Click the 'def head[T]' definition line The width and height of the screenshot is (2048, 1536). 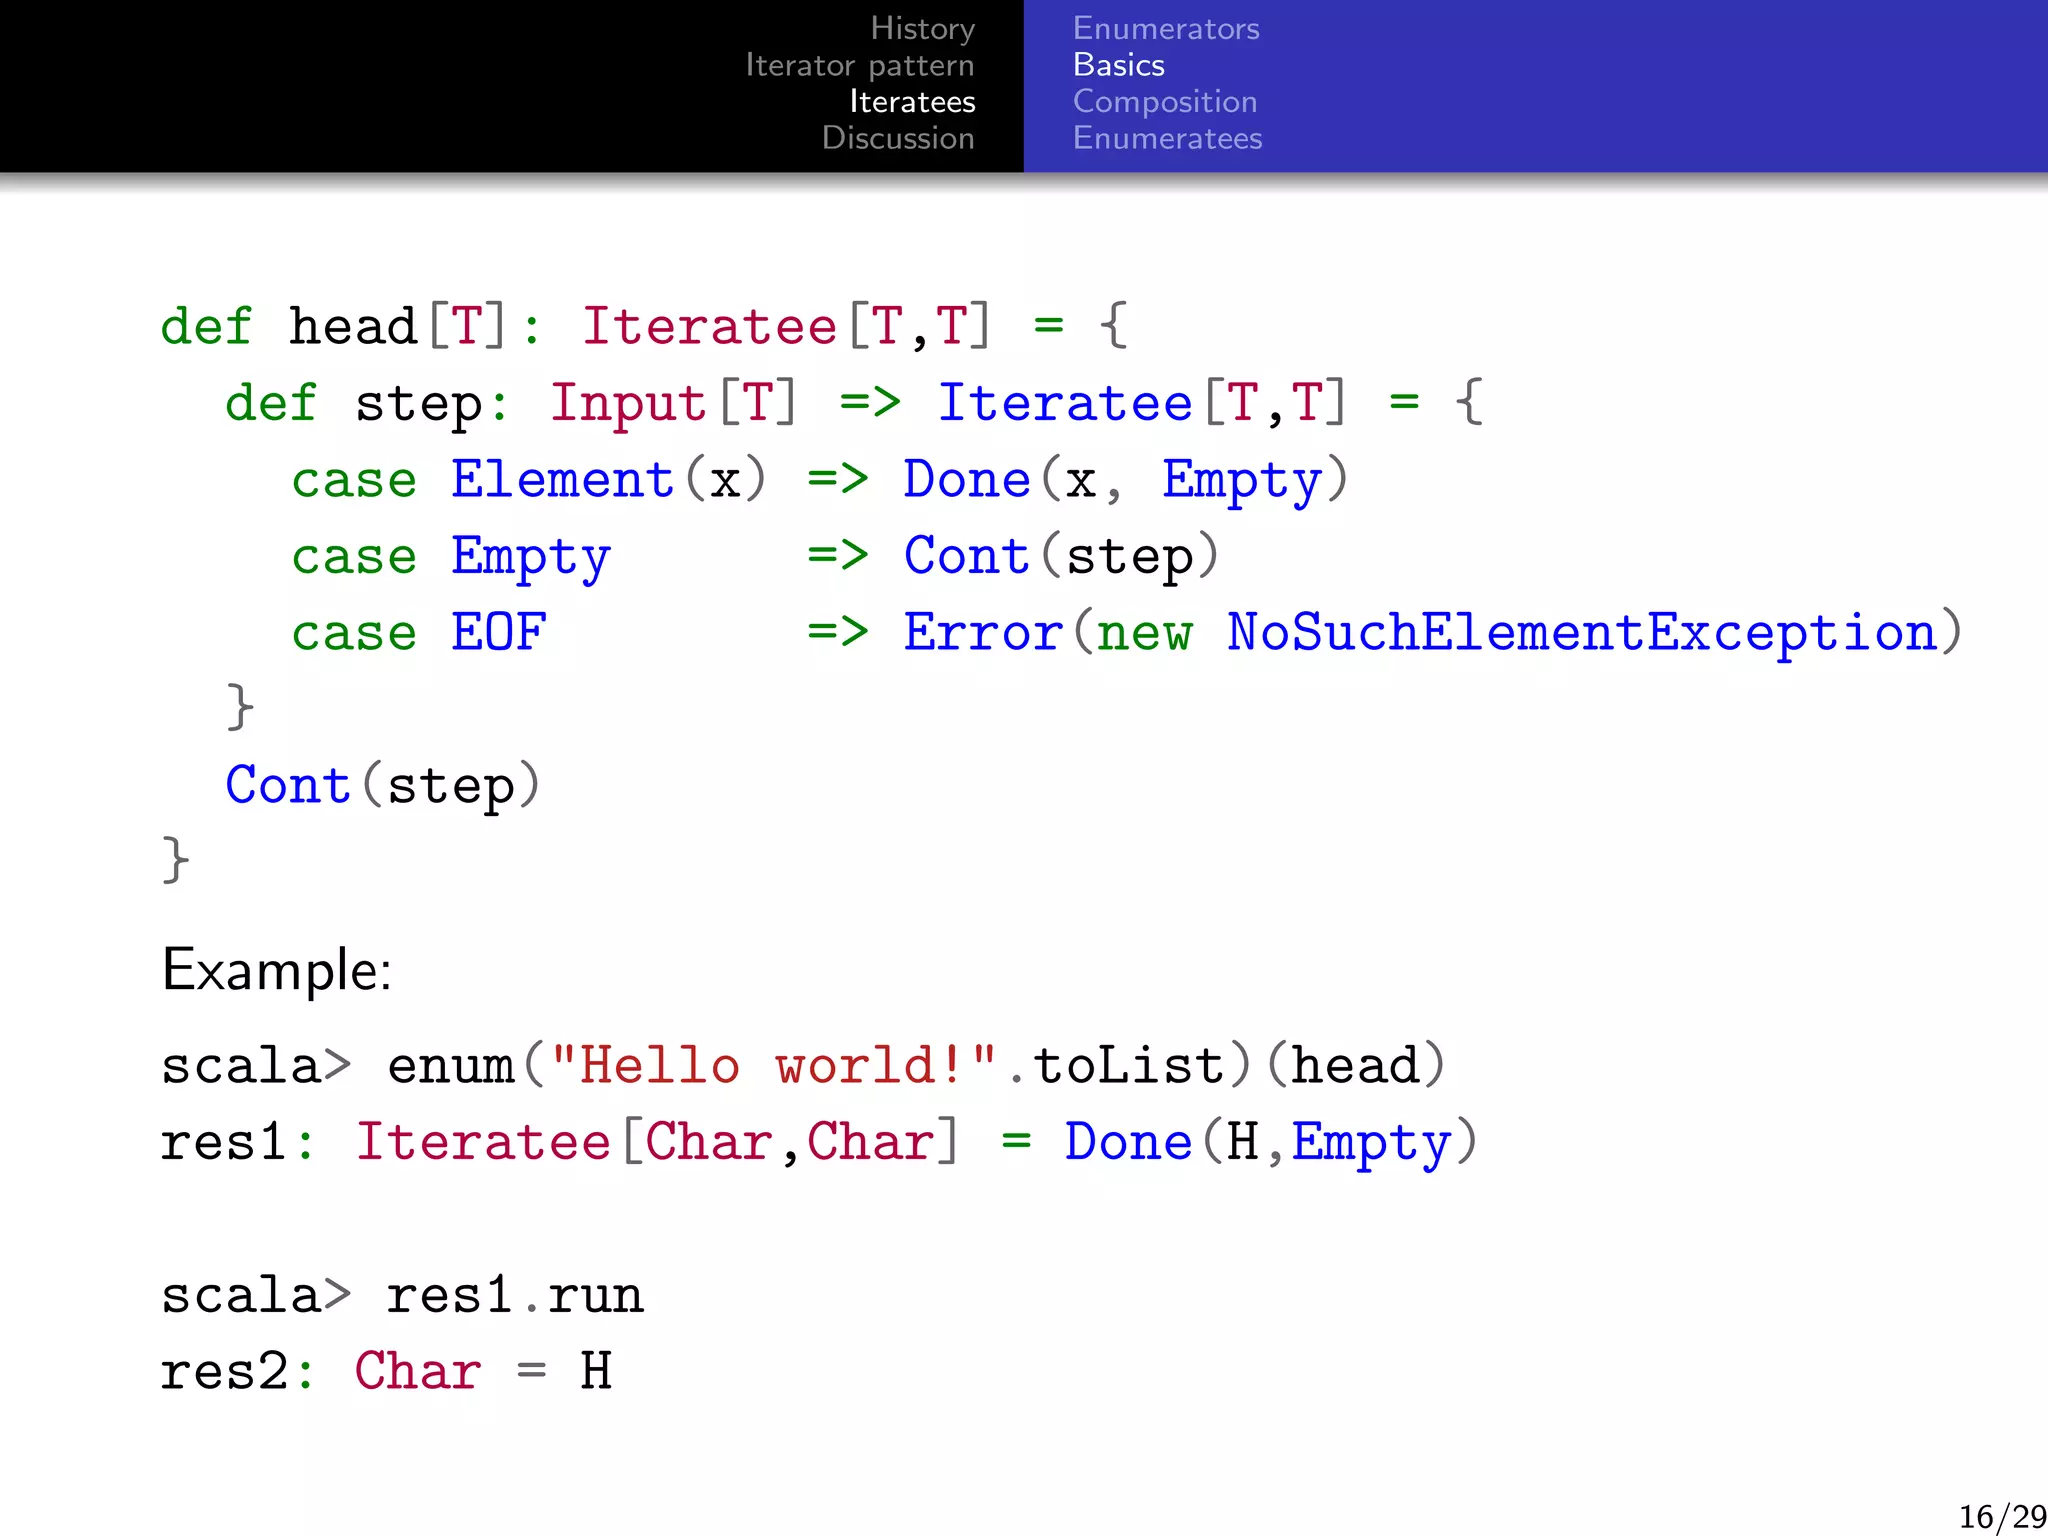point(645,326)
